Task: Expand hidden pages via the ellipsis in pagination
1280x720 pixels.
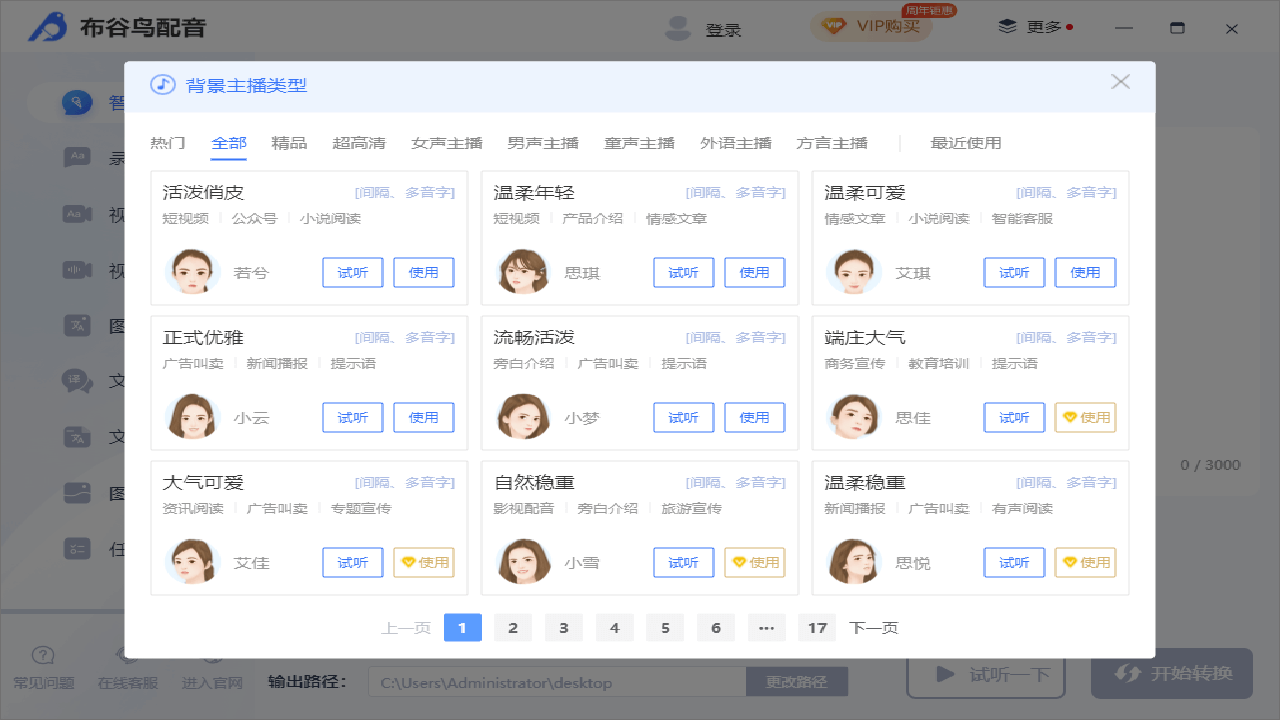Action: point(766,627)
